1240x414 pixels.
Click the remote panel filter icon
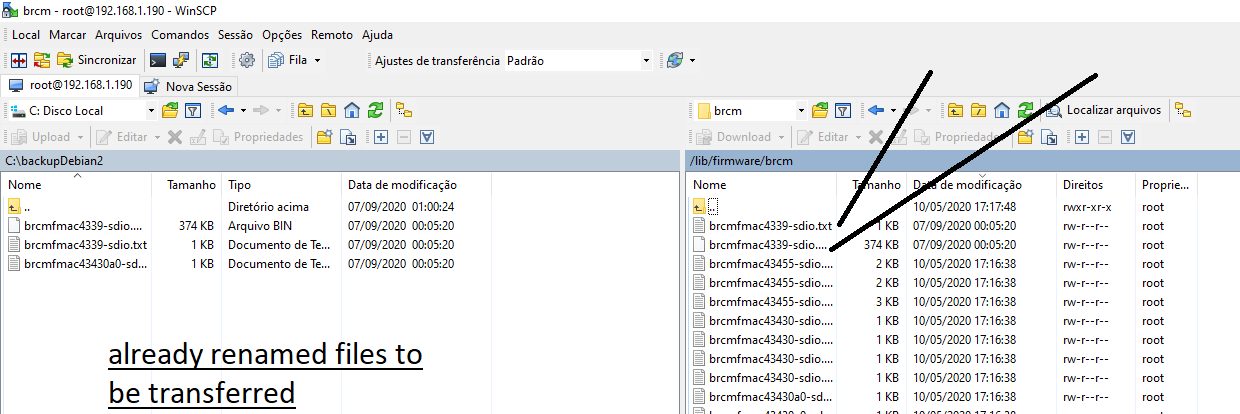(842, 110)
